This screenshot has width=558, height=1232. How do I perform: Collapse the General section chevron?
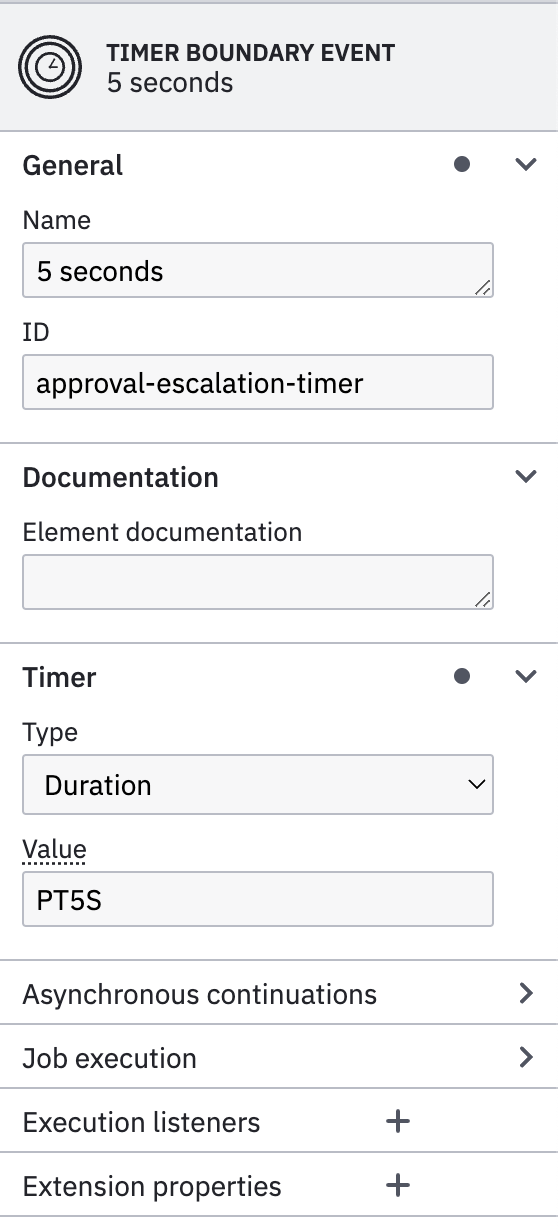[526, 165]
